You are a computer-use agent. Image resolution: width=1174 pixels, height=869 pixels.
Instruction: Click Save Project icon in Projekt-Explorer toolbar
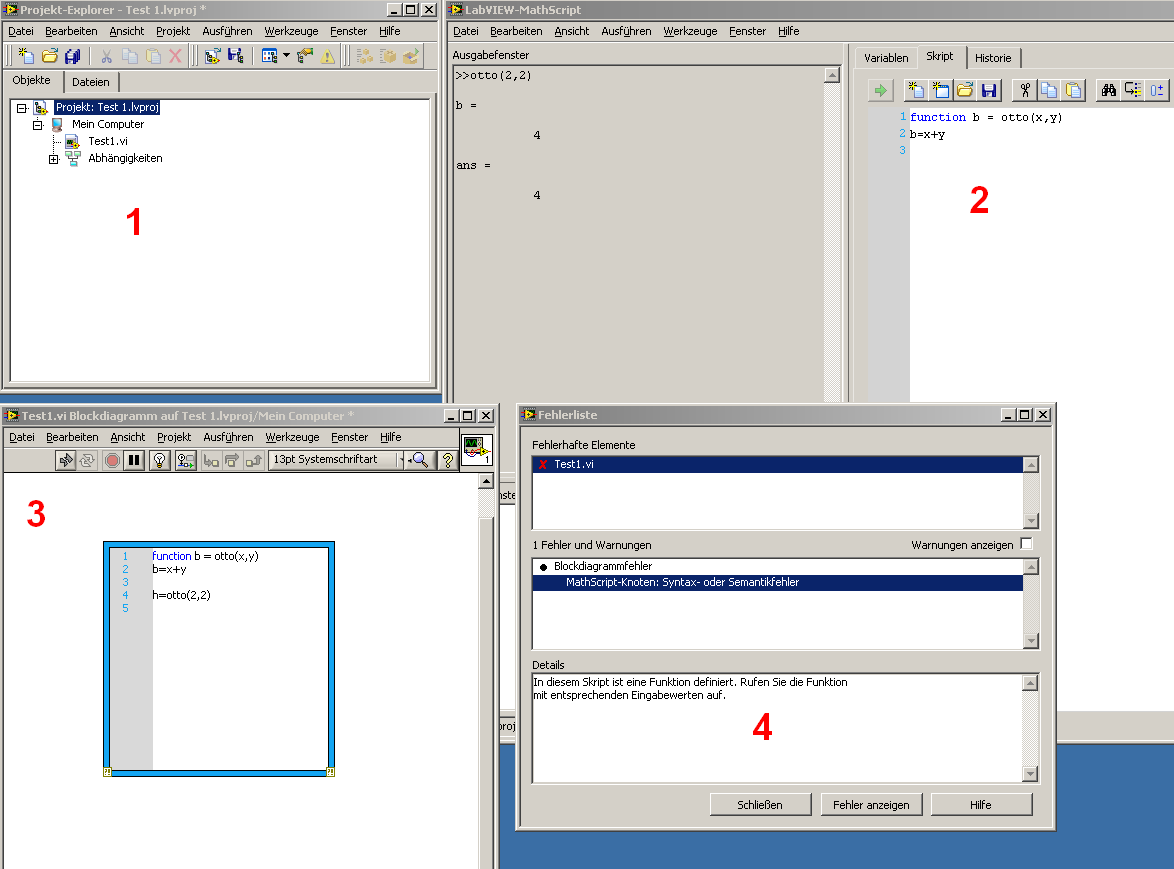[x=235, y=56]
